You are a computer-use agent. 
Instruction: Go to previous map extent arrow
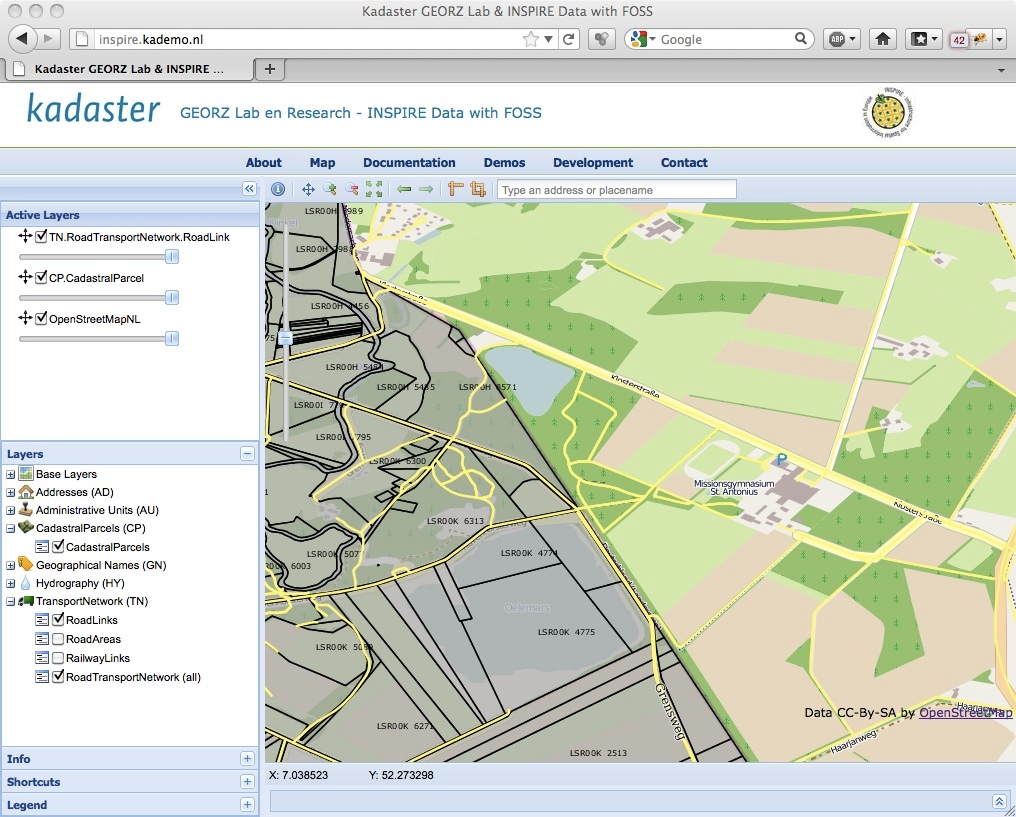tap(404, 189)
